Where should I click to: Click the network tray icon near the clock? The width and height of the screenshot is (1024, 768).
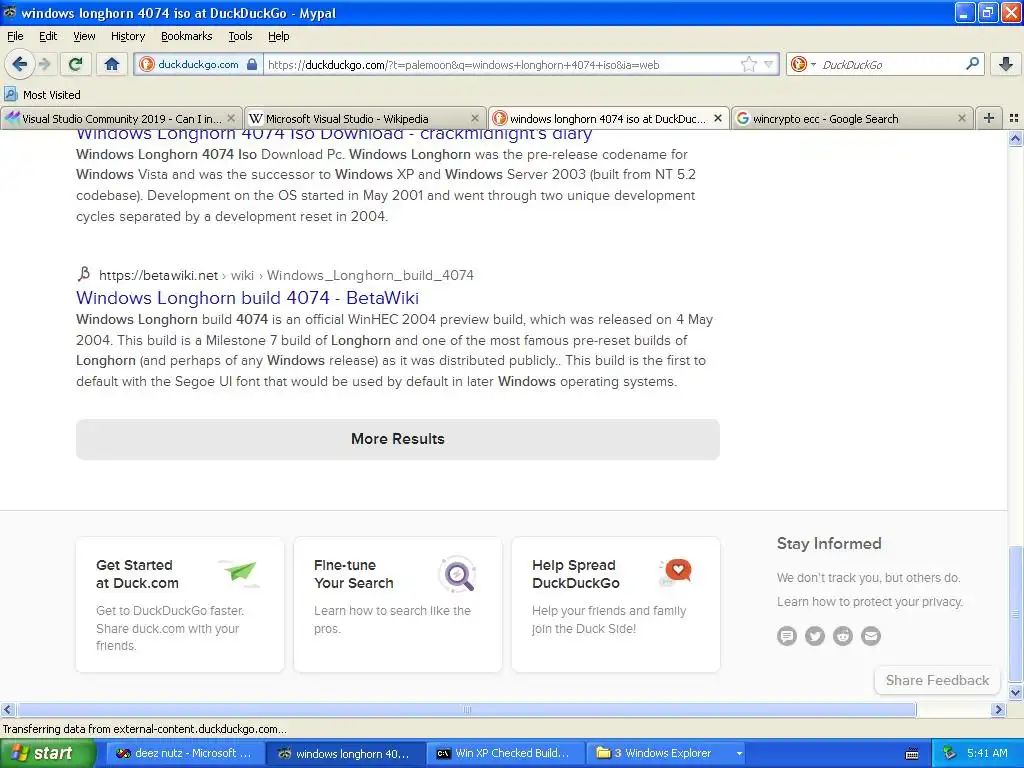click(x=950, y=753)
